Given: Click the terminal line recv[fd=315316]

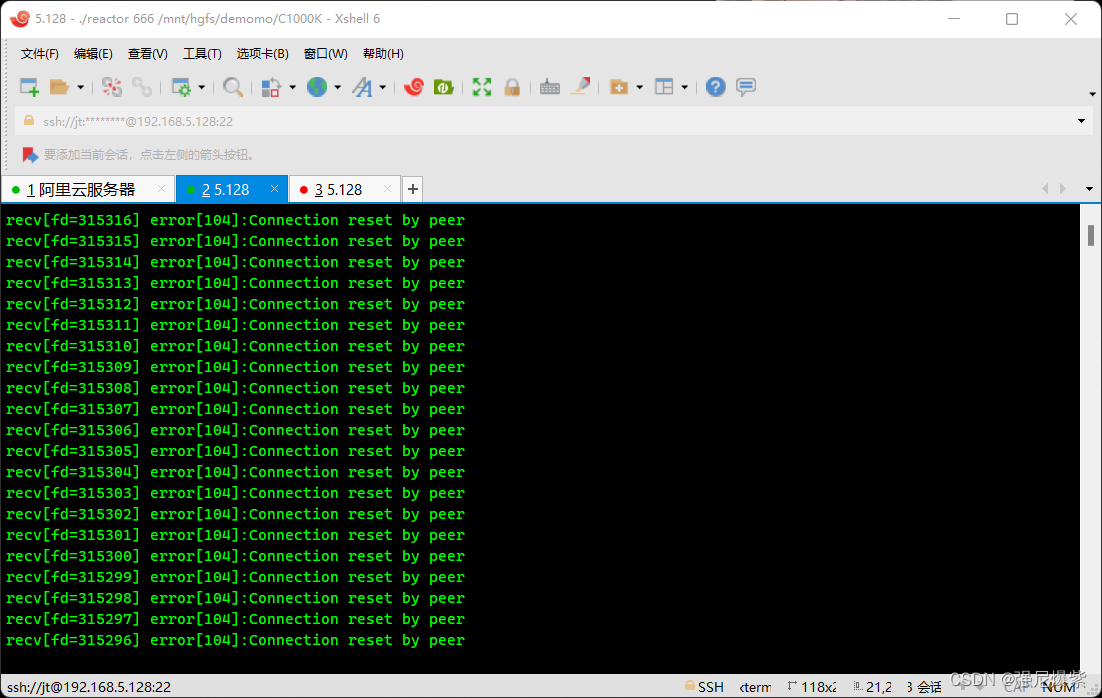Looking at the screenshot, I should click(x=235, y=220).
